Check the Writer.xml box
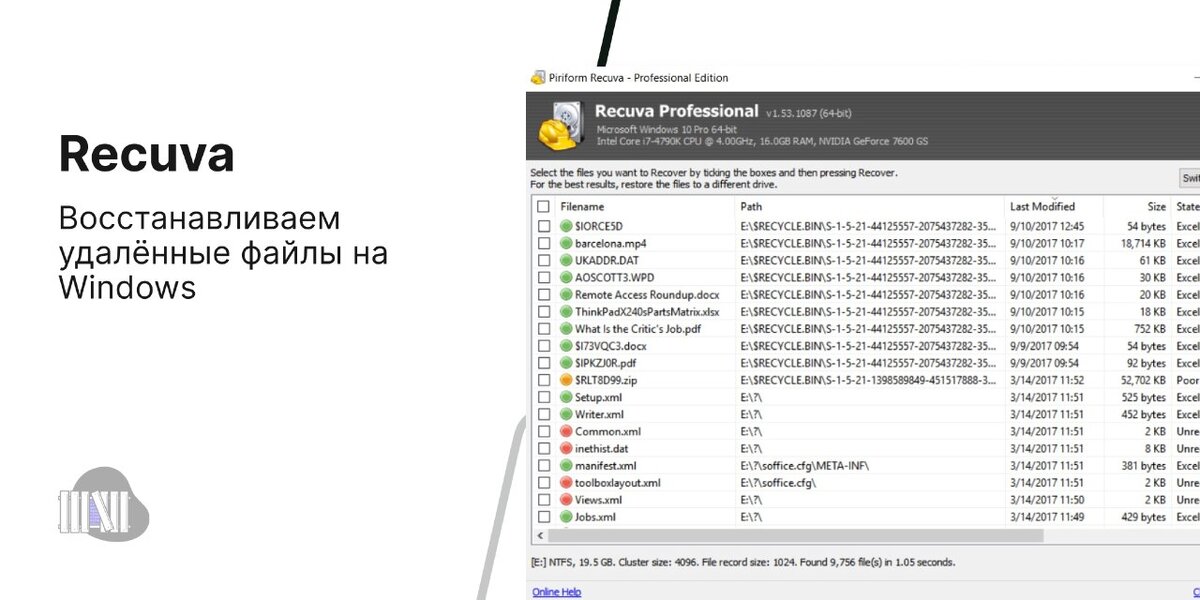 tap(543, 414)
